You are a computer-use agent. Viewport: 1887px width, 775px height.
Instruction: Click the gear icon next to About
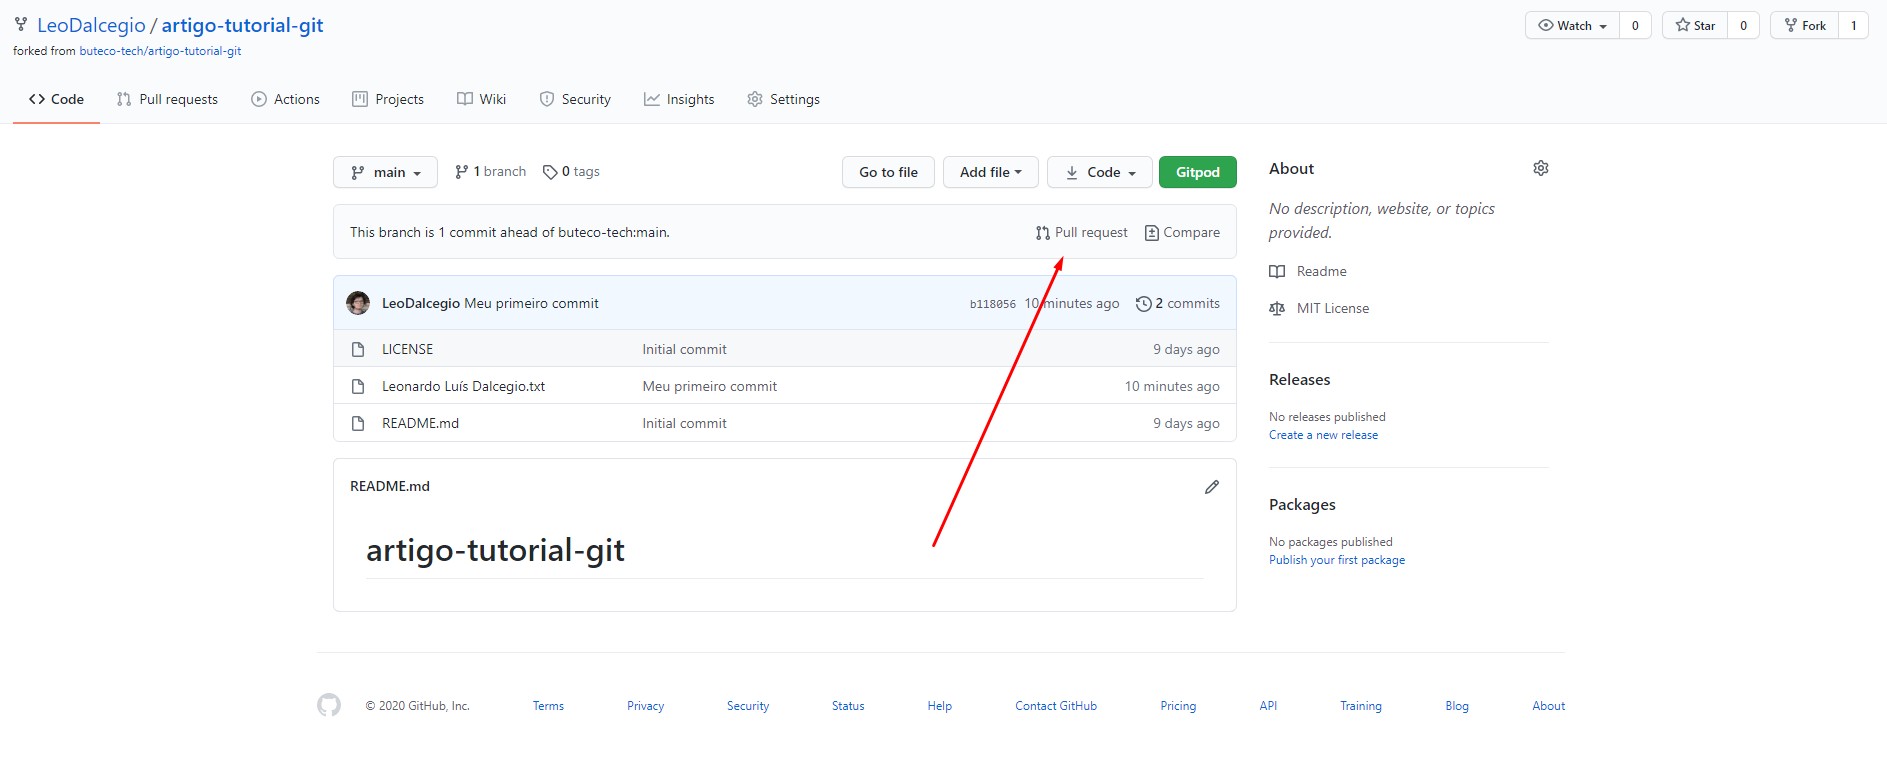(x=1540, y=168)
